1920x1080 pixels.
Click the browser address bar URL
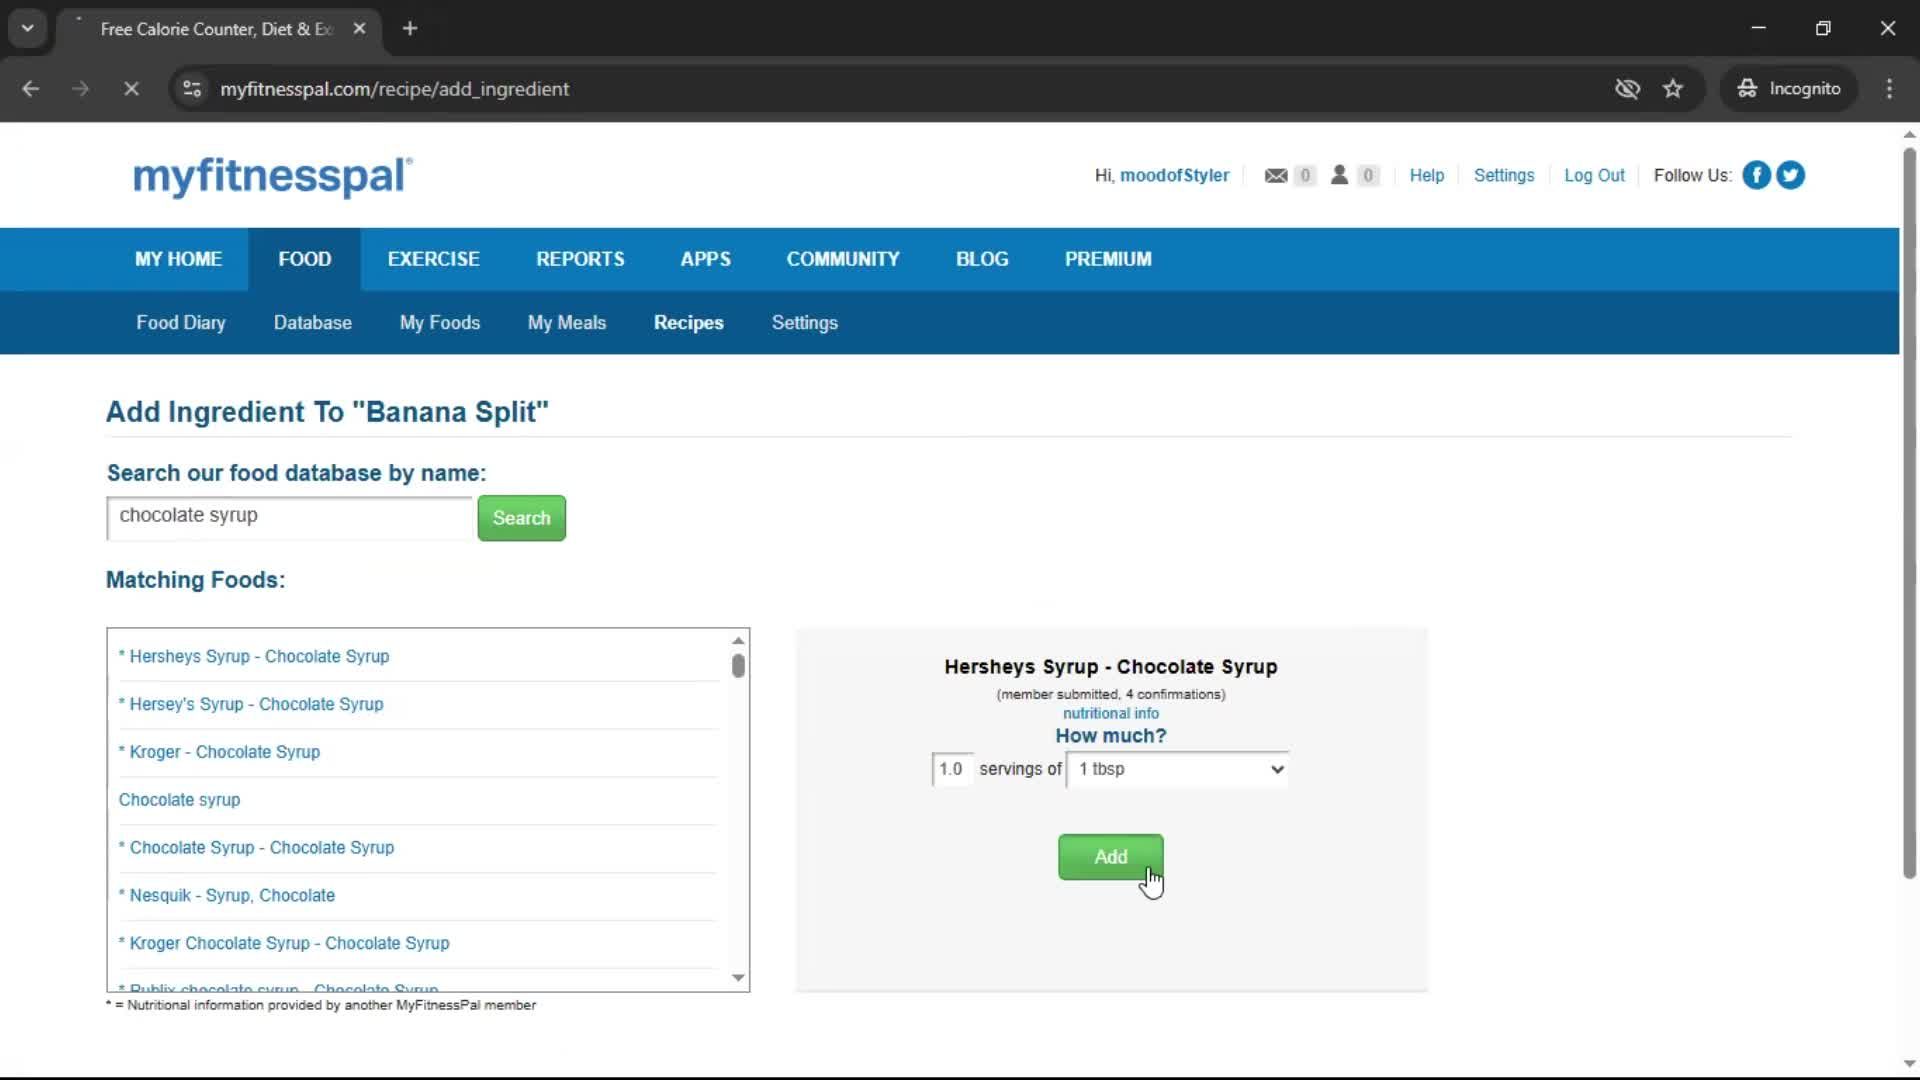(x=395, y=89)
